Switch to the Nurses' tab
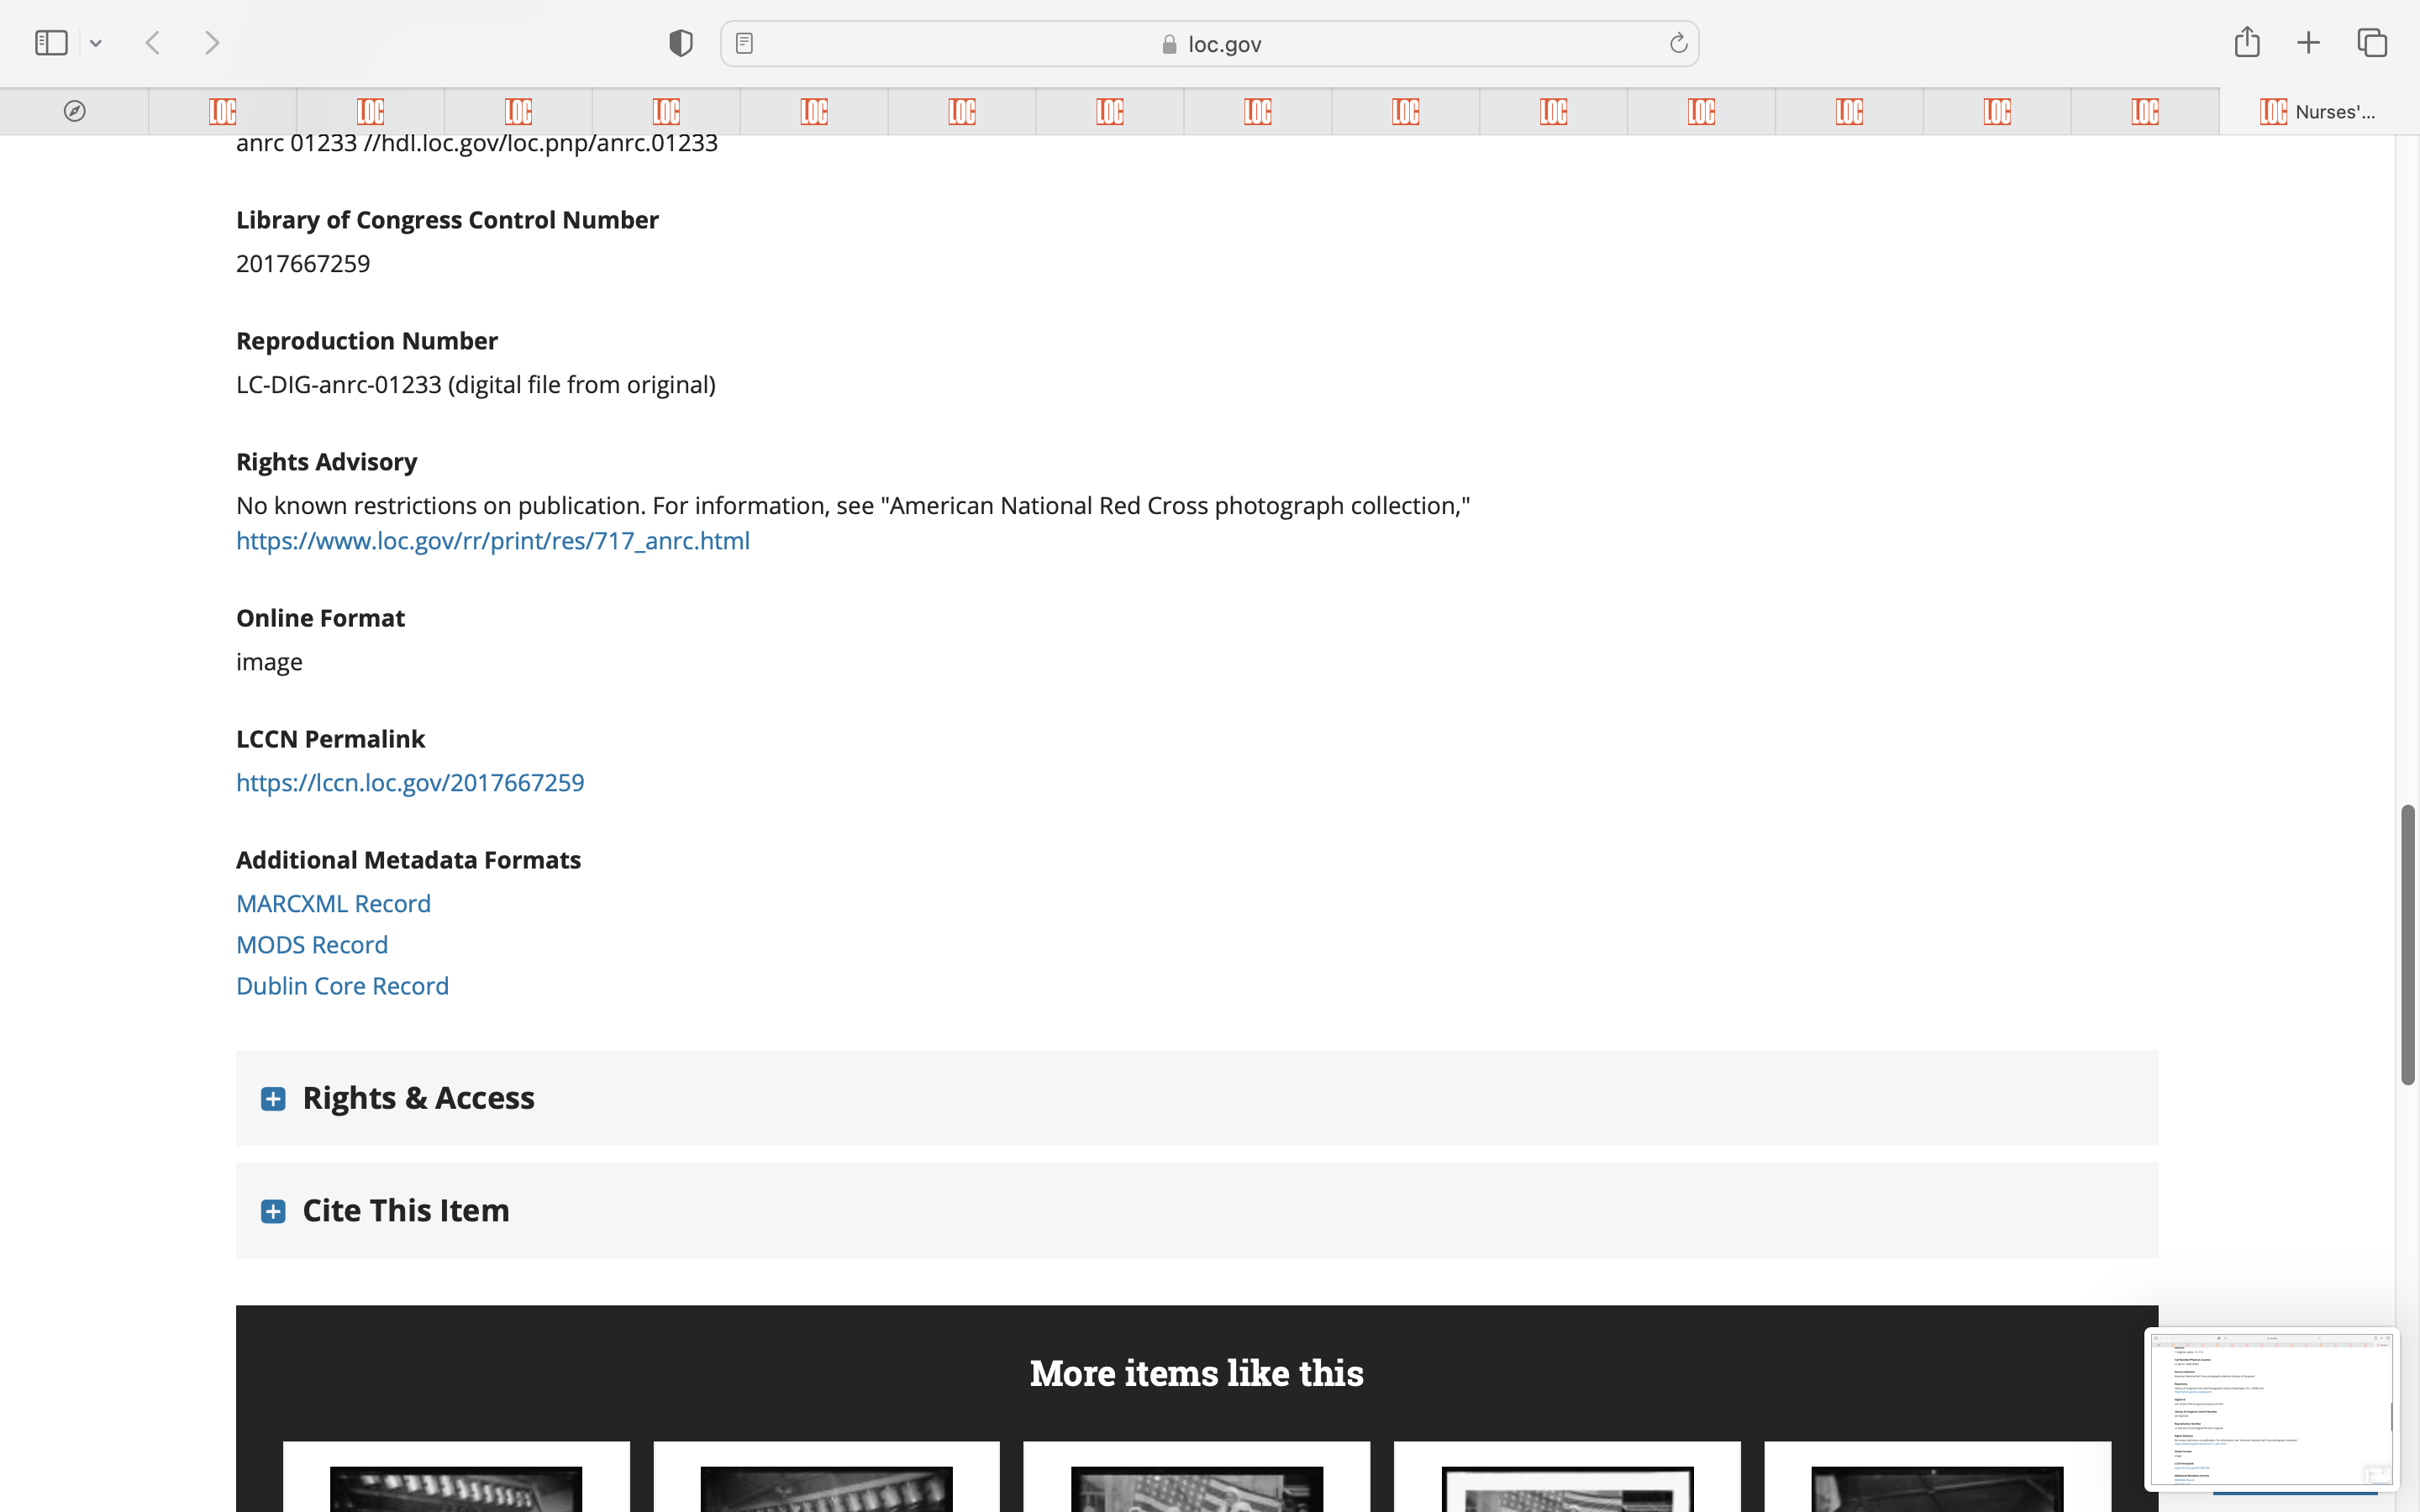 [x=2318, y=111]
